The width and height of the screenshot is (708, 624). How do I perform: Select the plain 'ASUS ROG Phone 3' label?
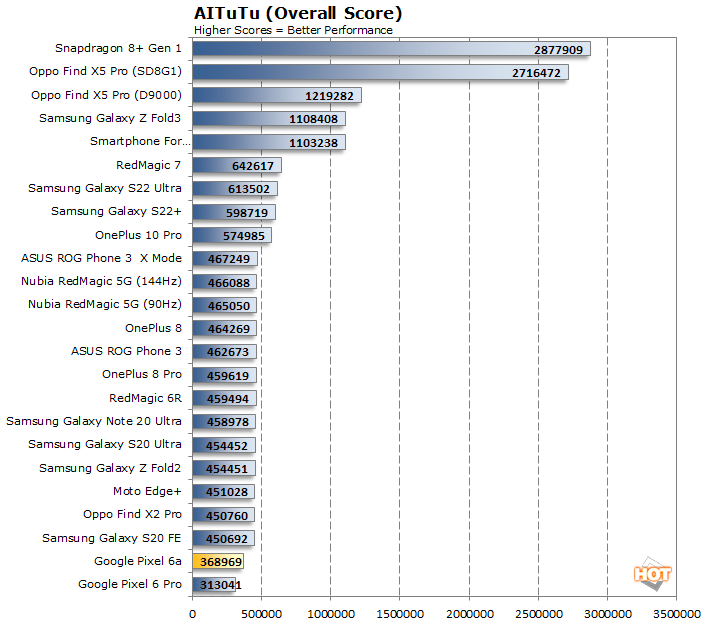[126, 351]
